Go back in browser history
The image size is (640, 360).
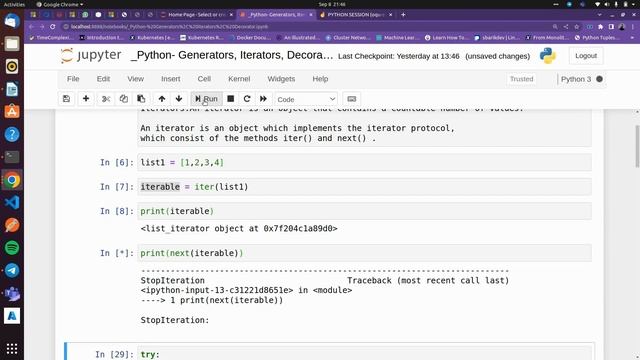click(31, 27)
